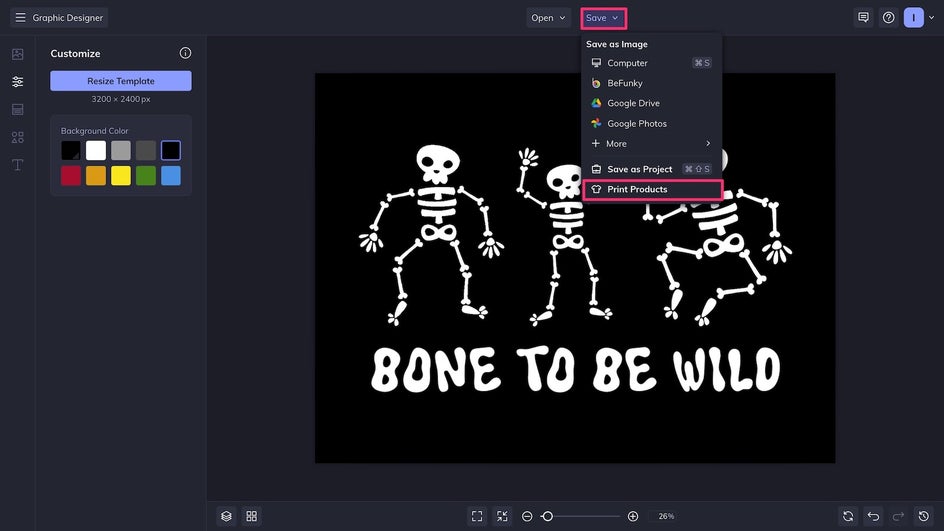Collapse the Save dropdown menu

pyautogui.click(x=603, y=18)
